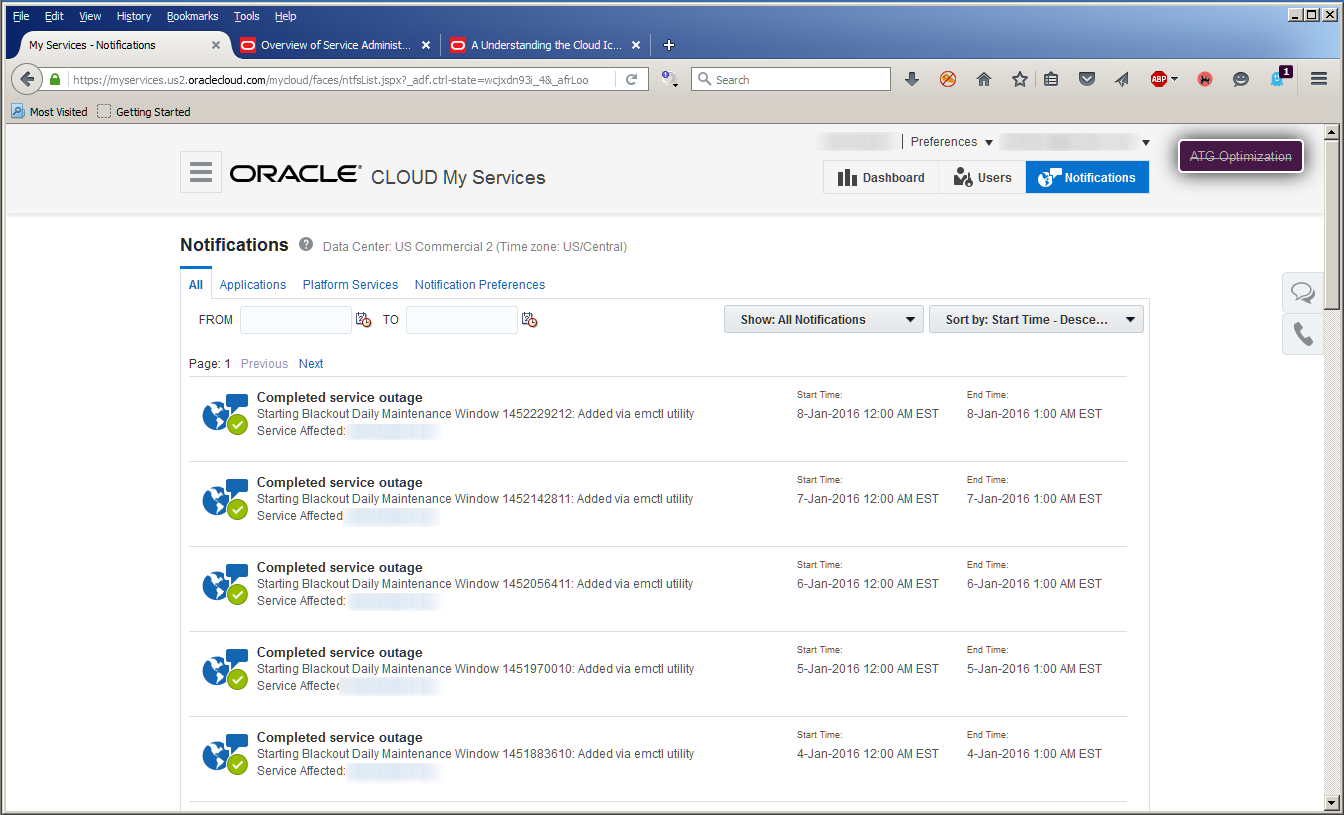Open a new browser tab
1344x815 pixels.
(669, 45)
